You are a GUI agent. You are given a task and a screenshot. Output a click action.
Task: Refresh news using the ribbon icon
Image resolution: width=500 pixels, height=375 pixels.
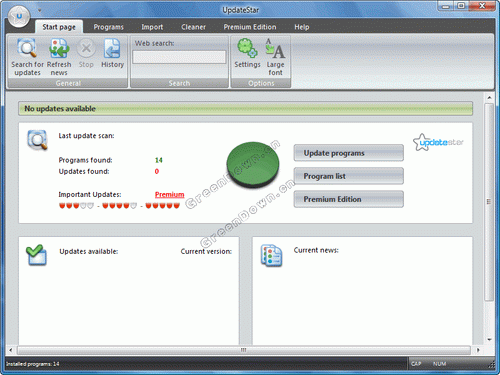pyautogui.click(x=59, y=48)
